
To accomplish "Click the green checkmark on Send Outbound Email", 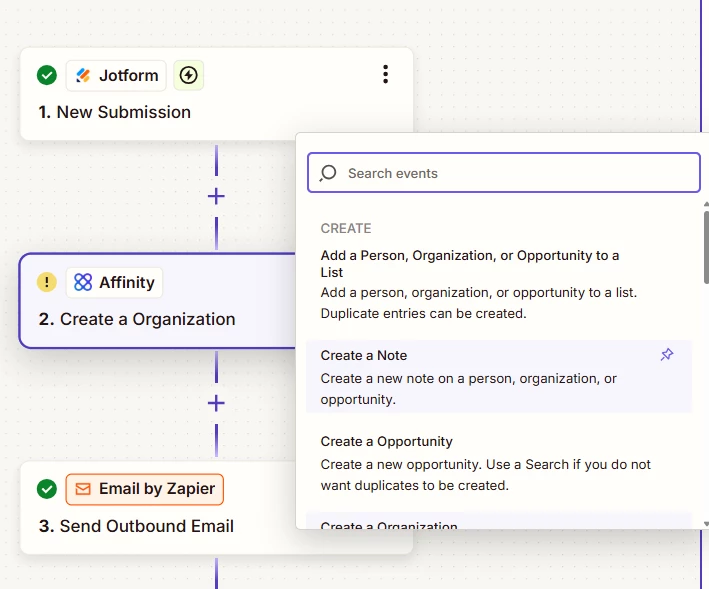I will click(x=47, y=489).
